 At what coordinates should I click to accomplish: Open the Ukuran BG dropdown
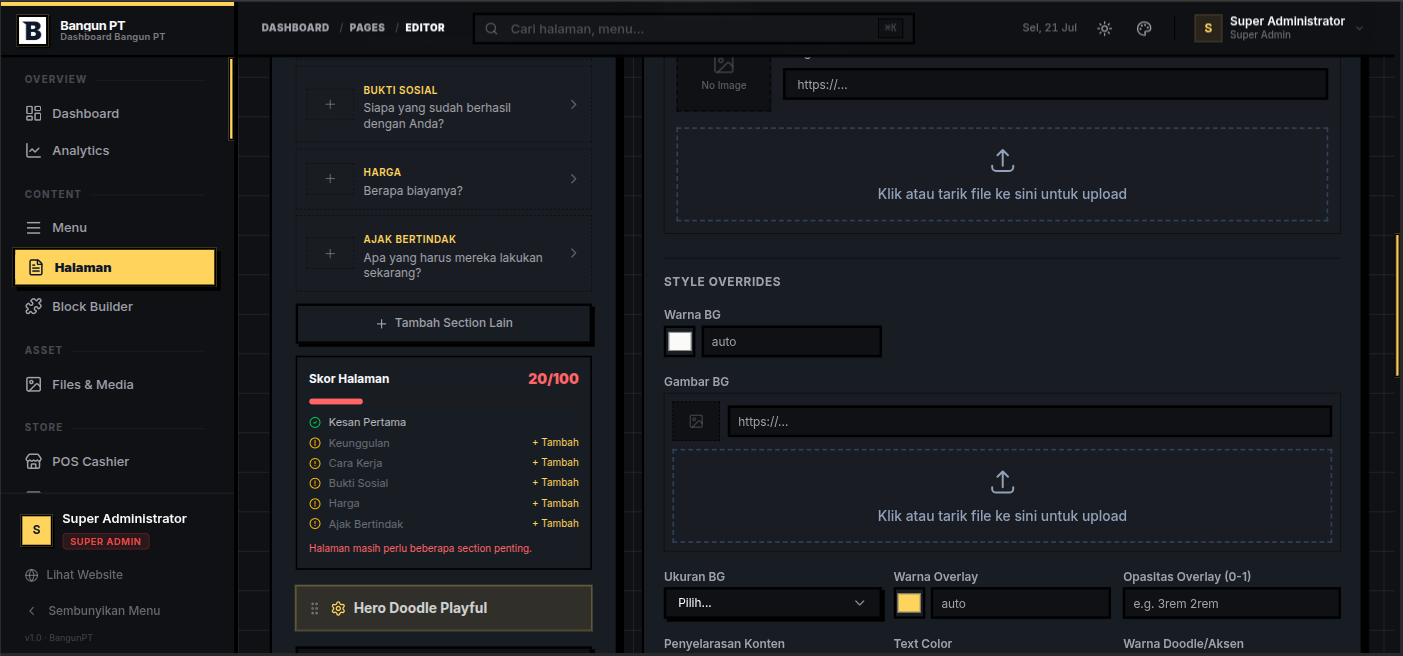click(x=773, y=604)
